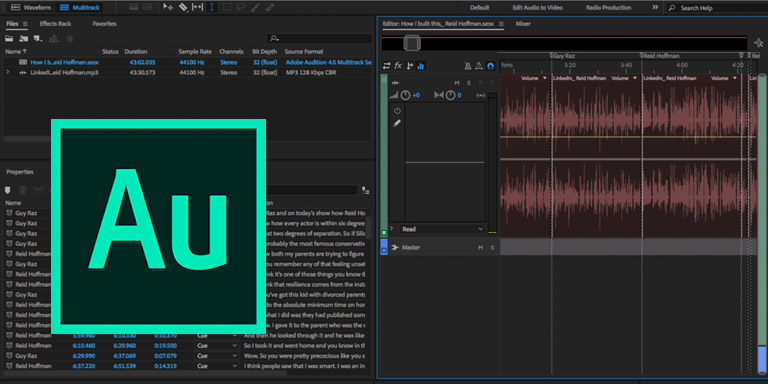The image size is (768, 384).
Task: Solo audio track 1
Action: point(469,83)
